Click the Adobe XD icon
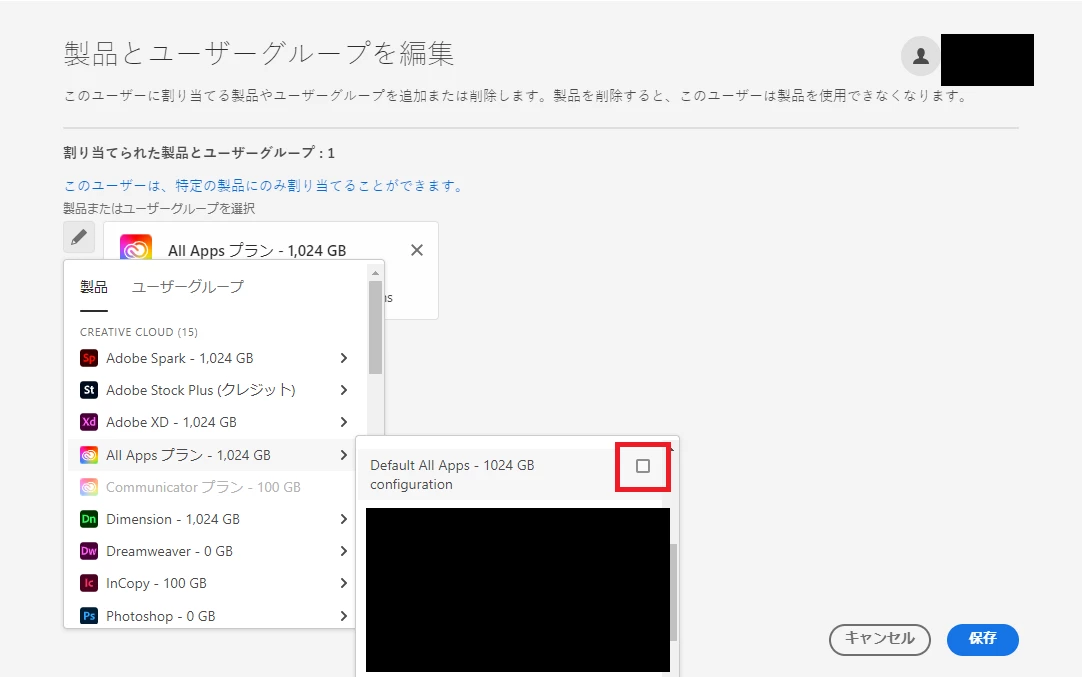 pyautogui.click(x=89, y=422)
